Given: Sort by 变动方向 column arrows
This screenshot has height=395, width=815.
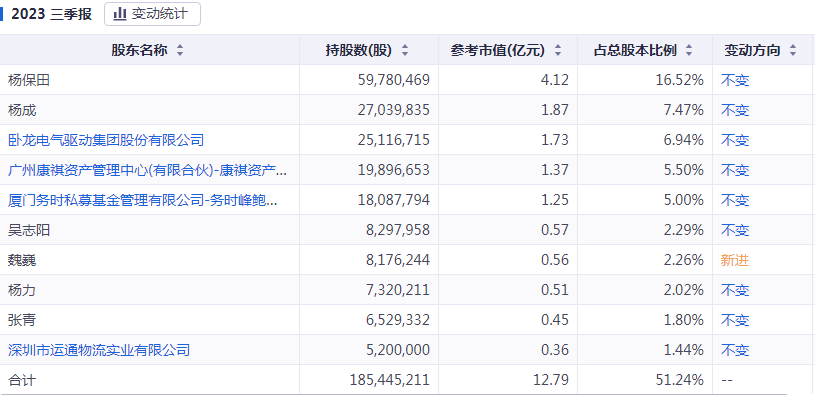Looking at the screenshot, I should [x=793, y=51].
